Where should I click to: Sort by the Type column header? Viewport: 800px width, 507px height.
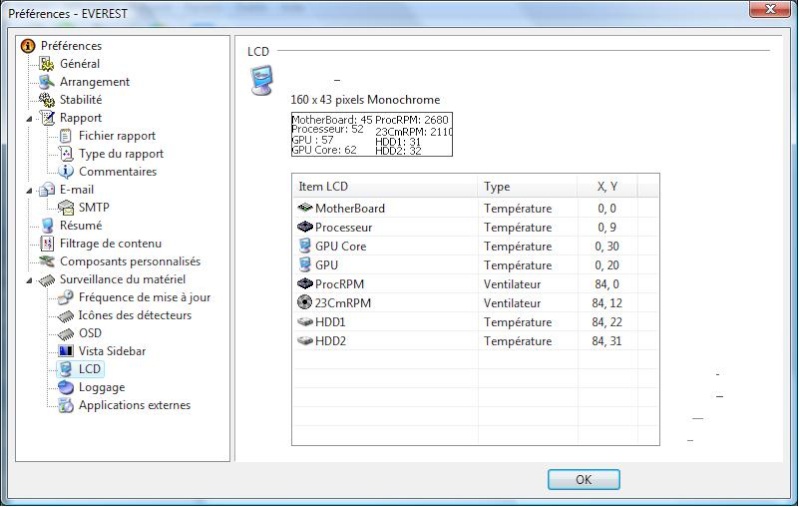[x=528, y=187]
